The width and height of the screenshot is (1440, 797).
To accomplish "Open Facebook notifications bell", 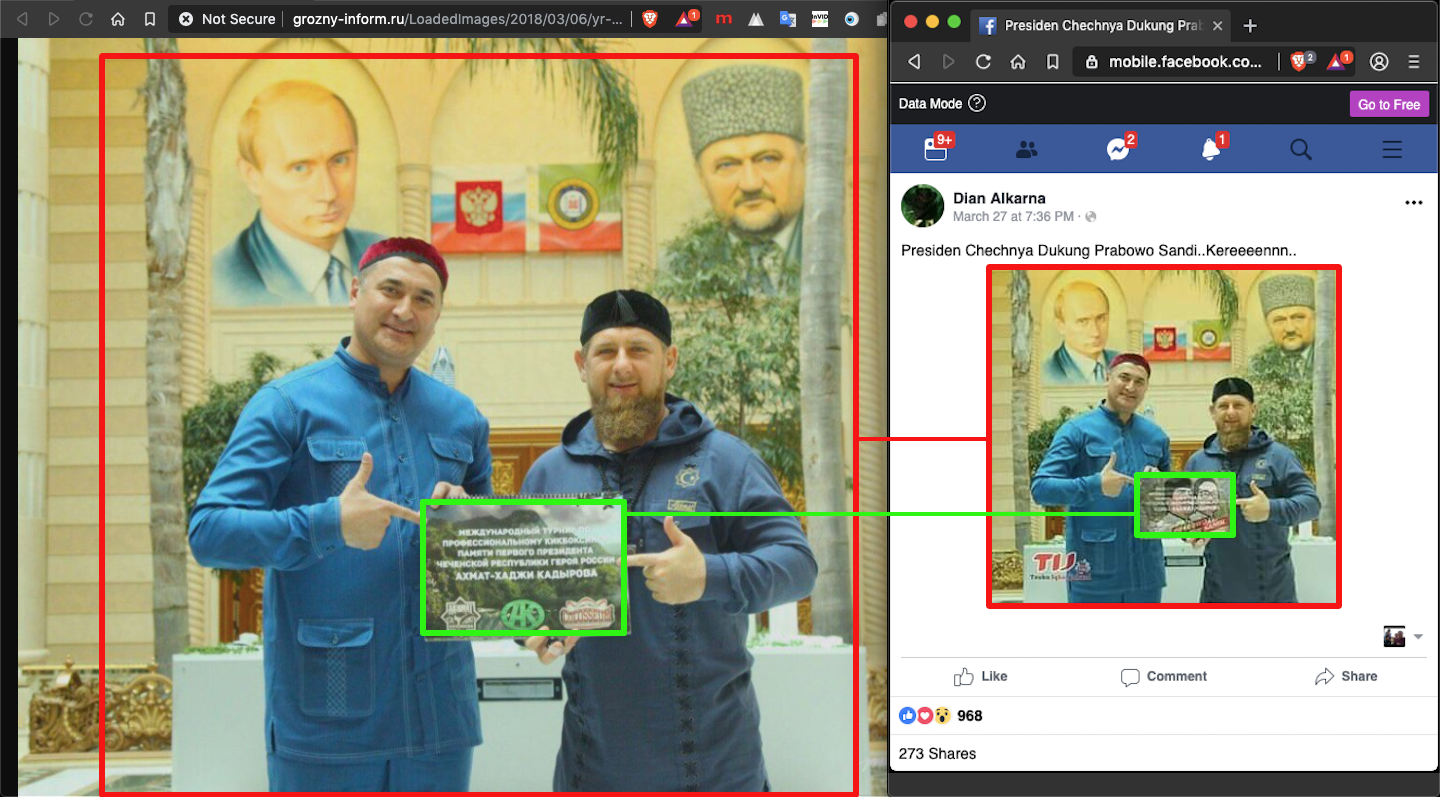I will click(x=1210, y=149).
